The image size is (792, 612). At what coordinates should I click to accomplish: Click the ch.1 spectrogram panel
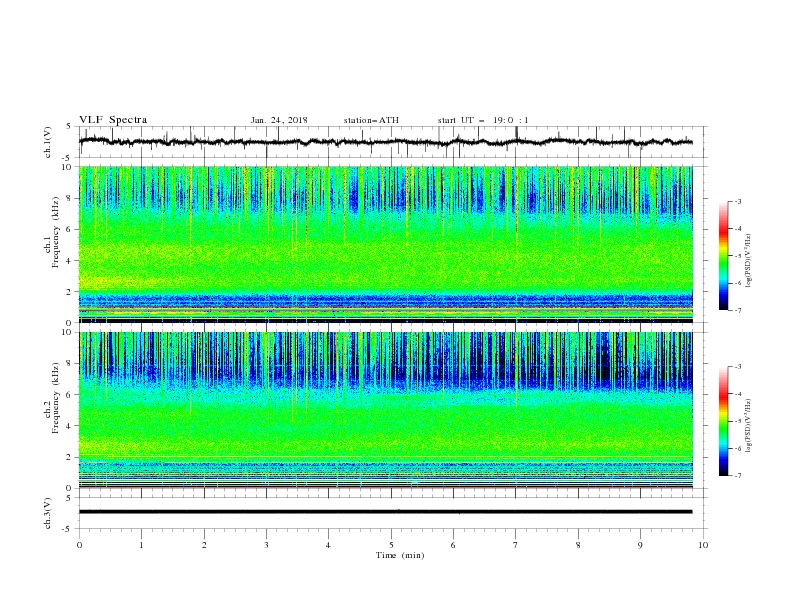pyautogui.click(x=386, y=244)
